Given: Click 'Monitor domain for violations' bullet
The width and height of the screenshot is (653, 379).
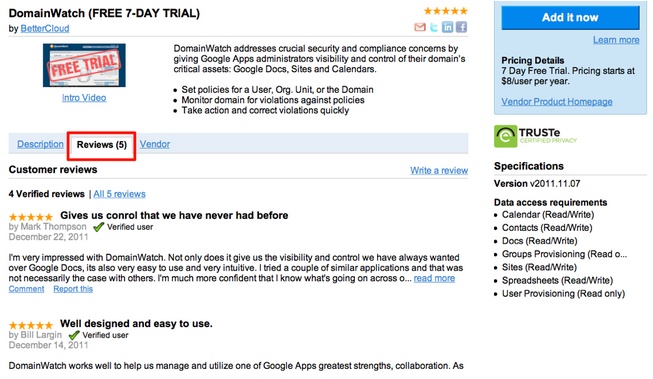Looking at the screenshot, I should [273, 100].
